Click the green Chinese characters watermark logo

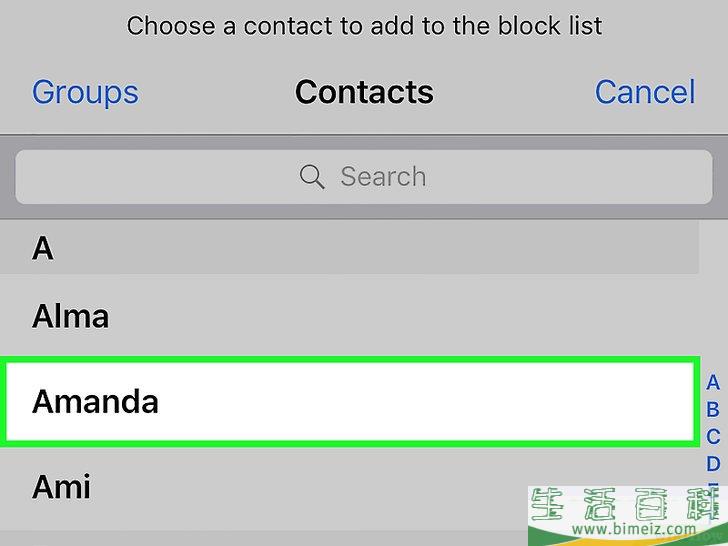click(x=627, y=505)
